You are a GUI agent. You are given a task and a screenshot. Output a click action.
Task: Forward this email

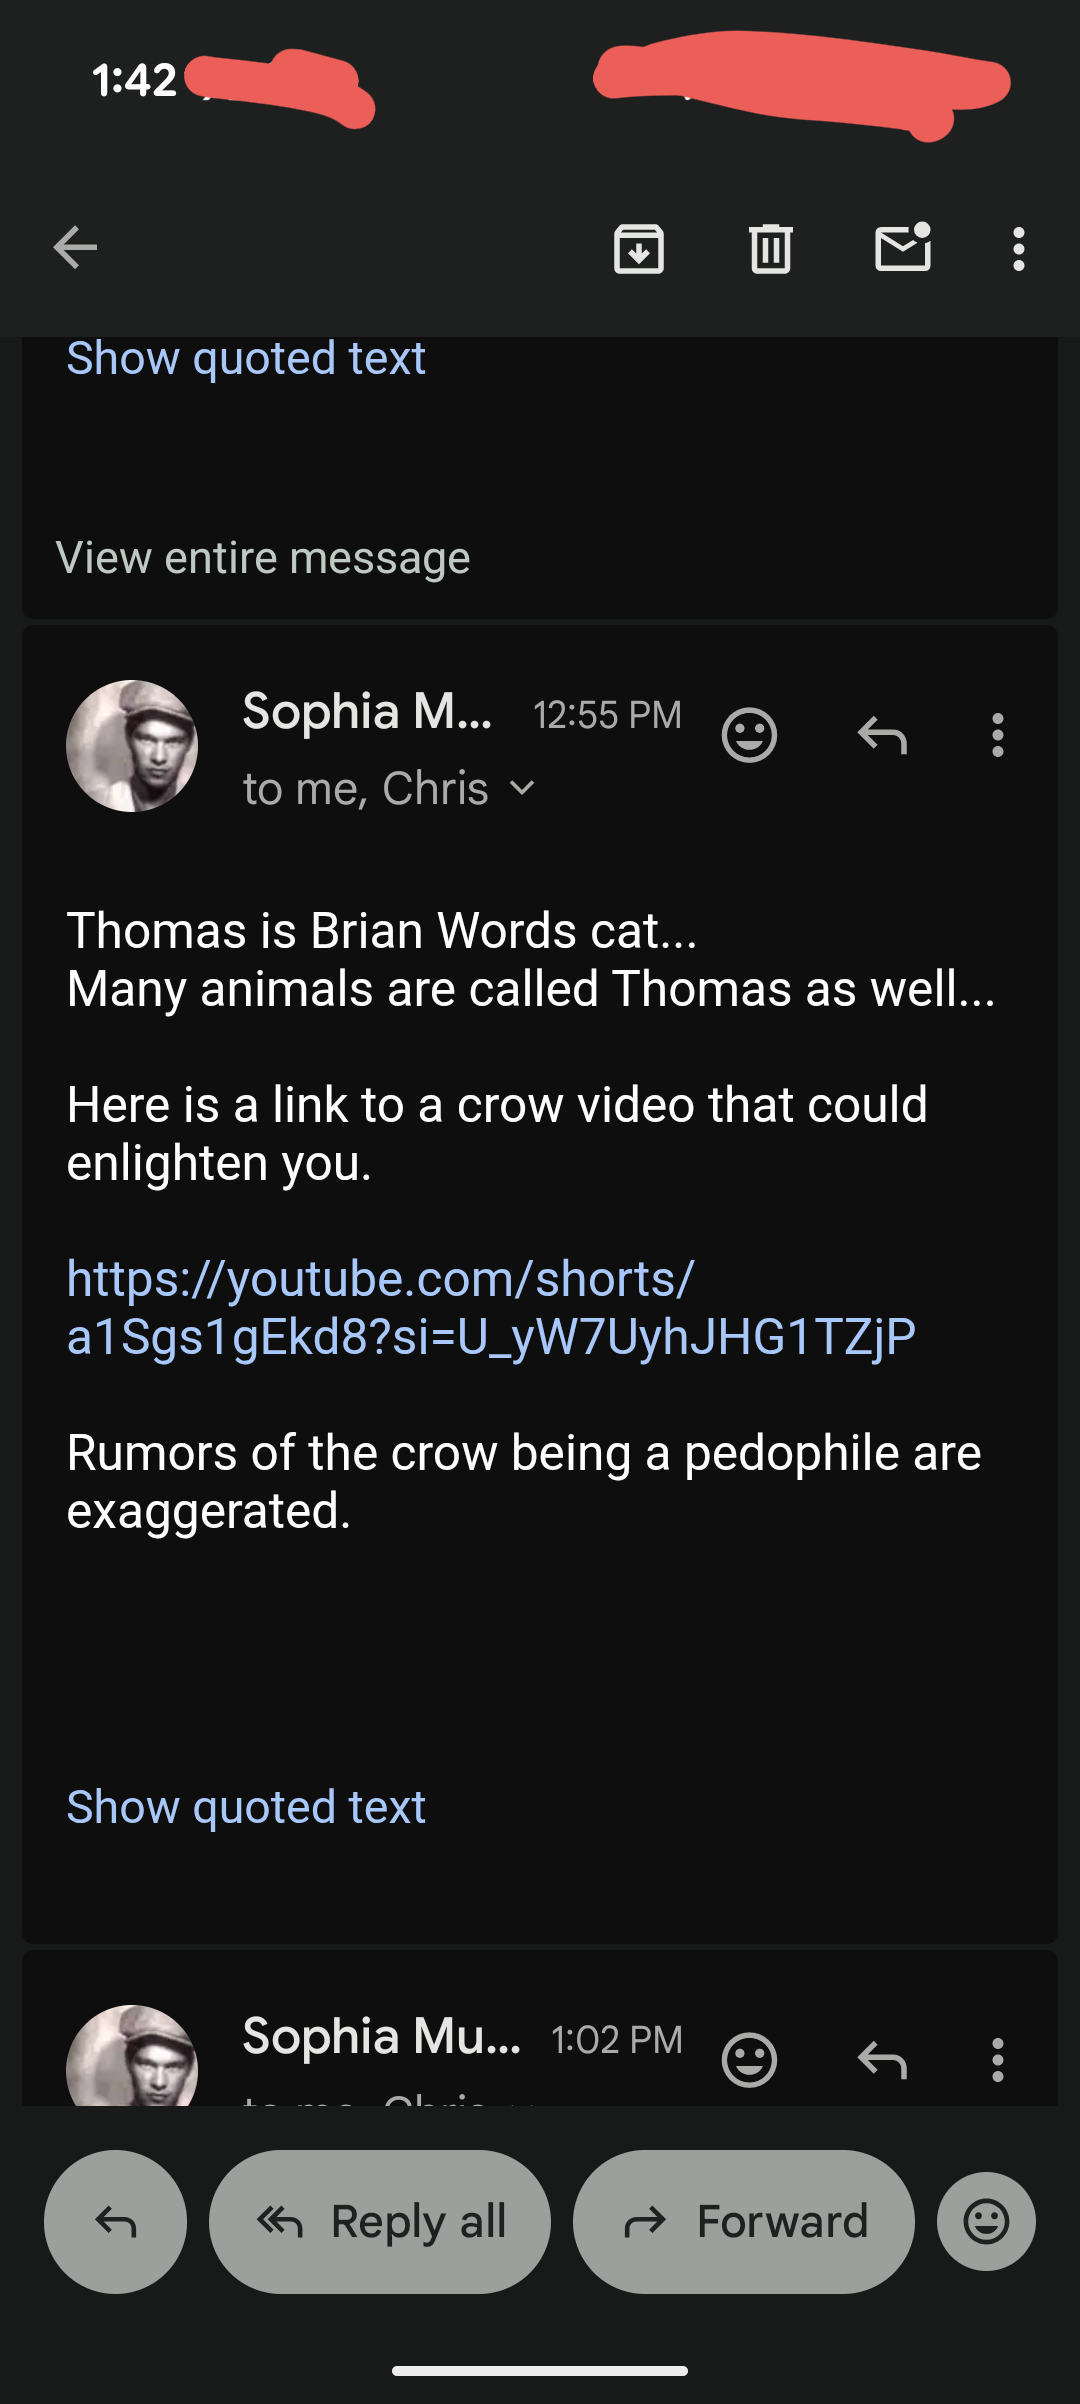743,2221
